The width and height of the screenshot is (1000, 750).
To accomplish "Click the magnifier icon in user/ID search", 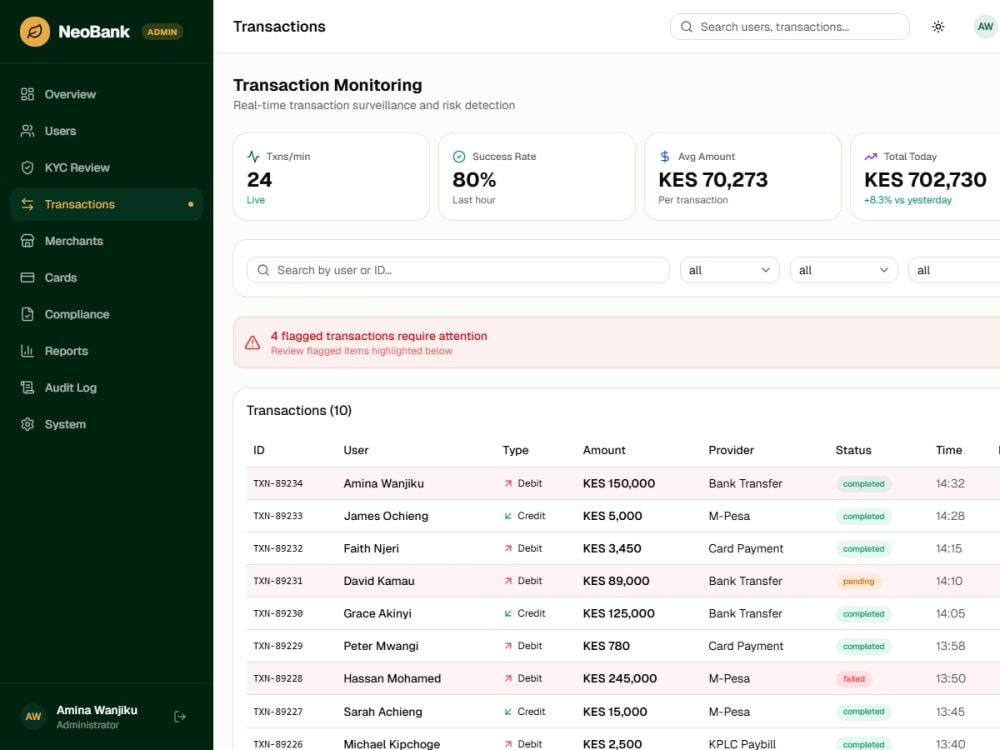I will (x=263, y=270).
